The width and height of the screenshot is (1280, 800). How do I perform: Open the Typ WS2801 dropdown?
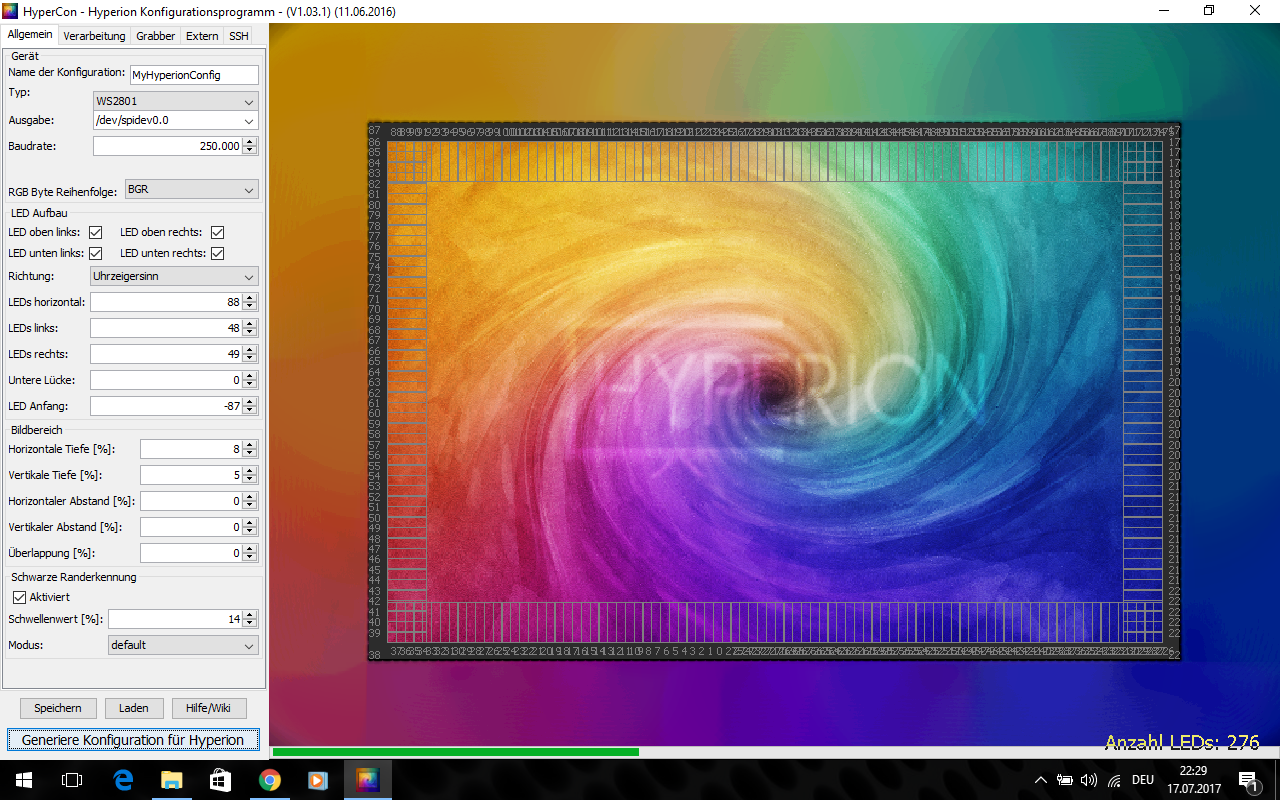click(x=175, y=101)
